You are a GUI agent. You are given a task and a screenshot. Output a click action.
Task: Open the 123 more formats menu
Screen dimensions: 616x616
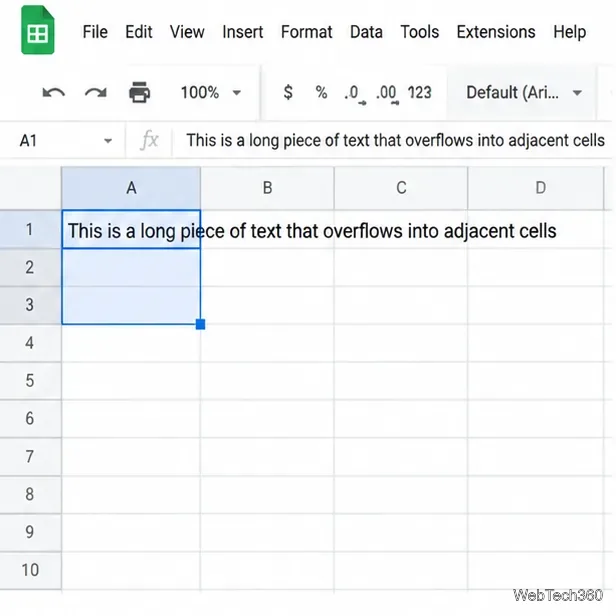[x=420, y=93]
